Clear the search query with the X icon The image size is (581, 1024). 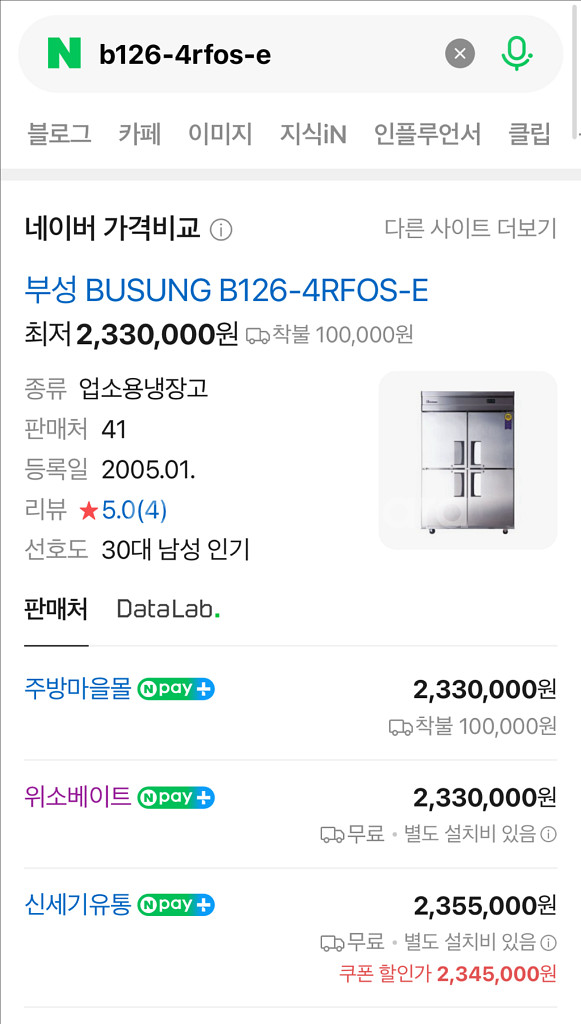[458, 54]
